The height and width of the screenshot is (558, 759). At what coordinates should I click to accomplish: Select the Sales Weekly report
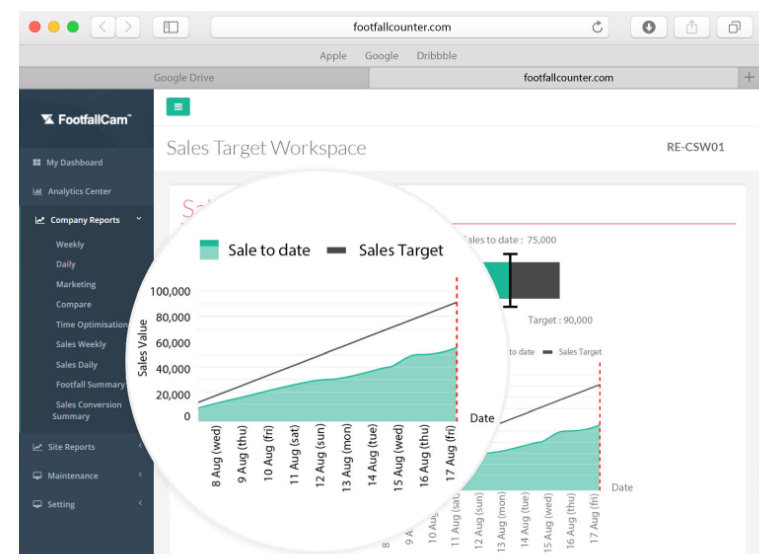pyautogui.click(x=81, y=344)
